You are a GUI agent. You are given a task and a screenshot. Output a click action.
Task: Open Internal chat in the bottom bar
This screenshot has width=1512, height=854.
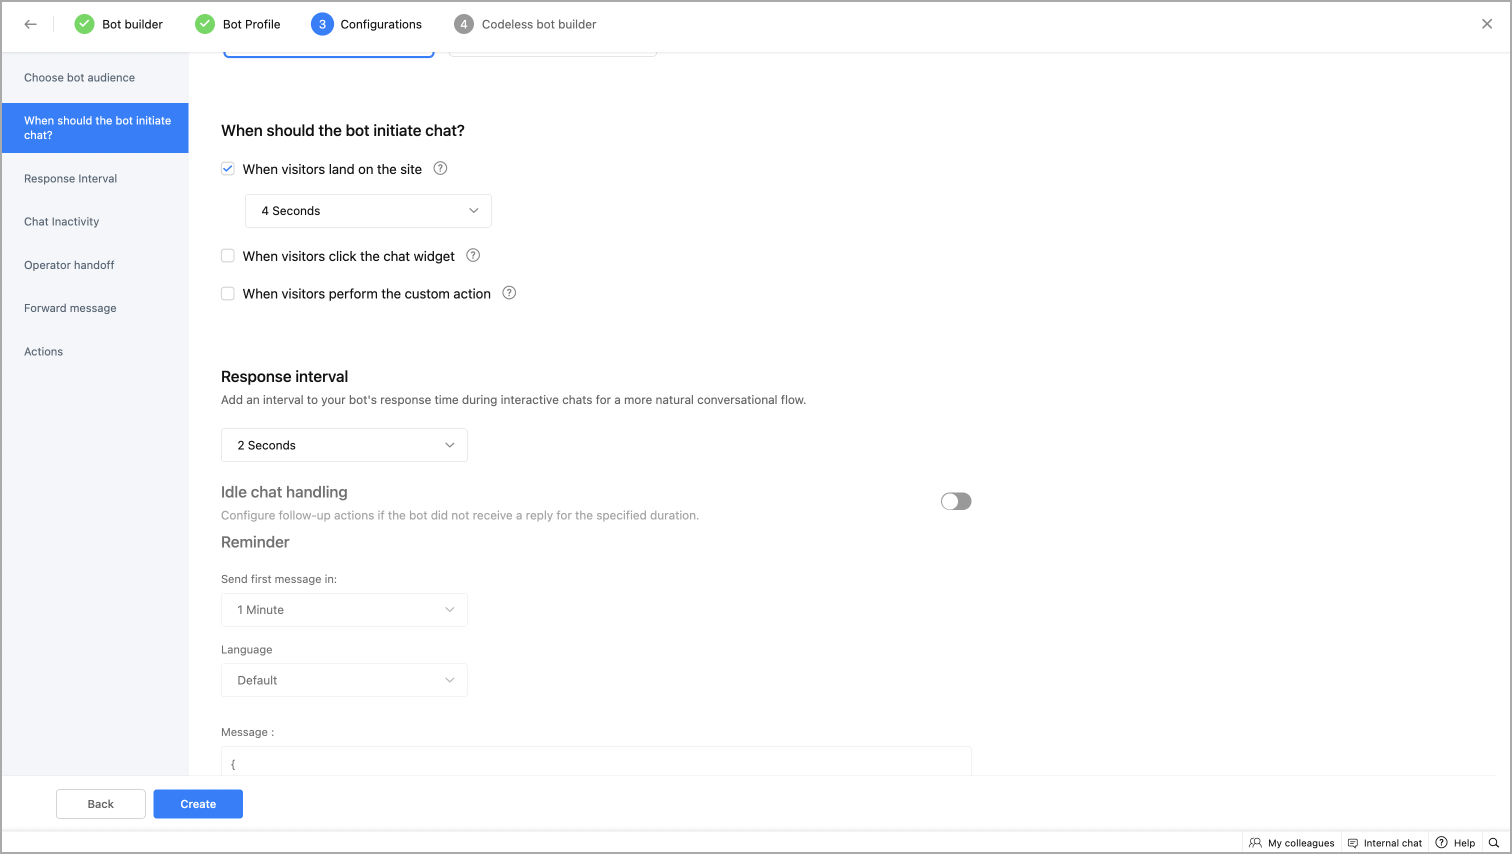(1385, 843)
